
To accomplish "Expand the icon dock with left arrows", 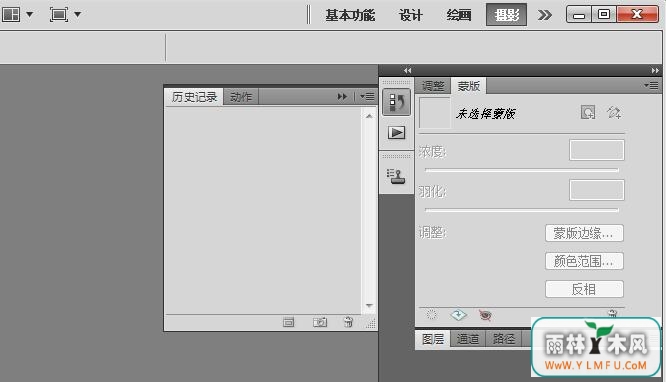I will [x=407, y=71].
